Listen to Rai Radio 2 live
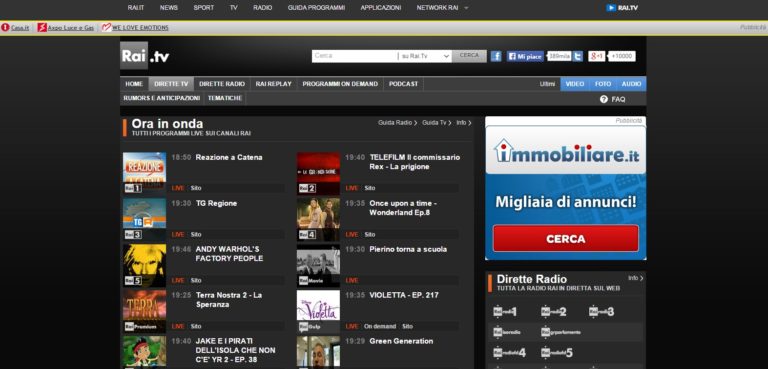This screenshot has height=369, width=768. point(553,312)
